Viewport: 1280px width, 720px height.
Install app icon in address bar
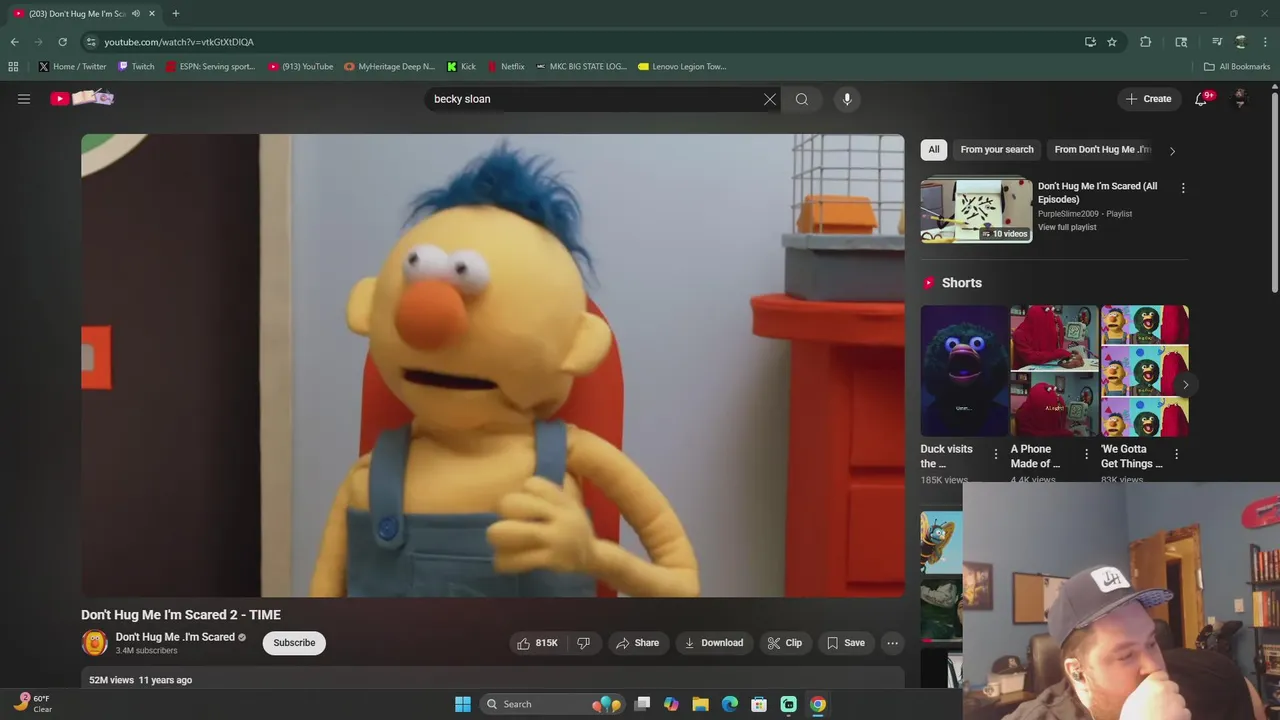tap(1090, 42)
